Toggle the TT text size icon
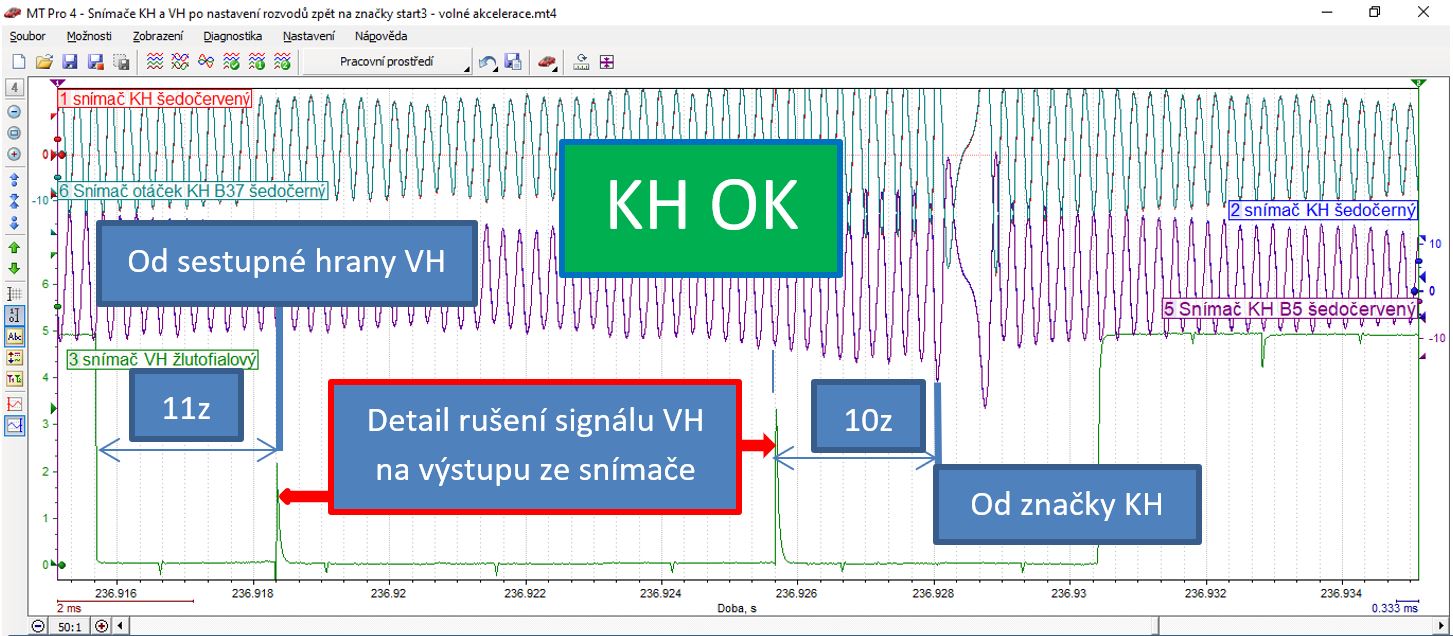The width and height of the screenshot is (1453, 636). point(15,379)
